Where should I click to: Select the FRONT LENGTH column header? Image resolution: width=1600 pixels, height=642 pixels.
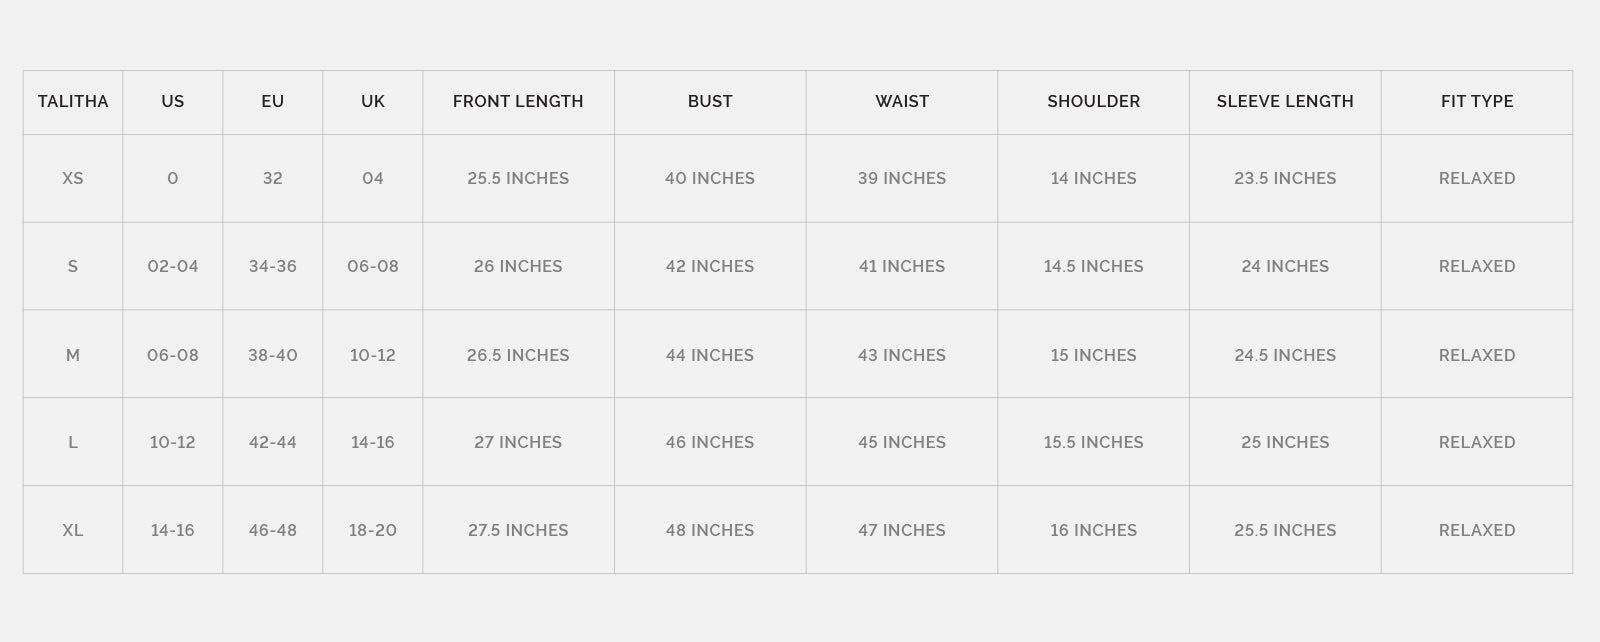point(518,101)
